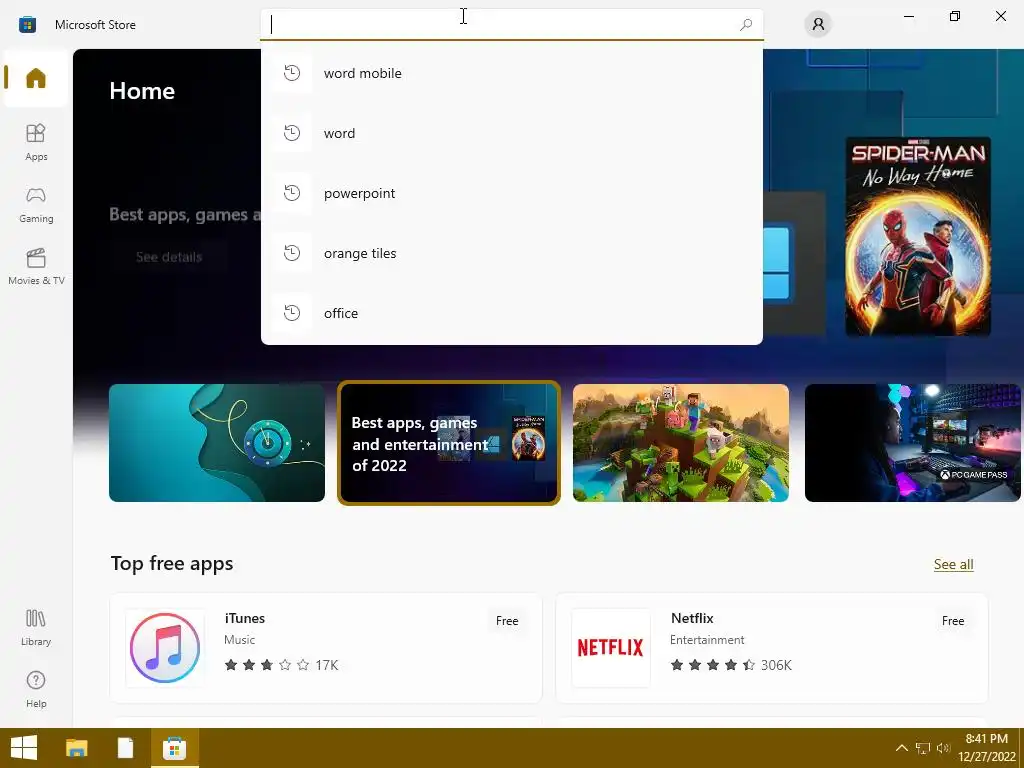Open the Home section in the sidebar
Viewport: 1024px width, 768px height.
tap(36, 78)
